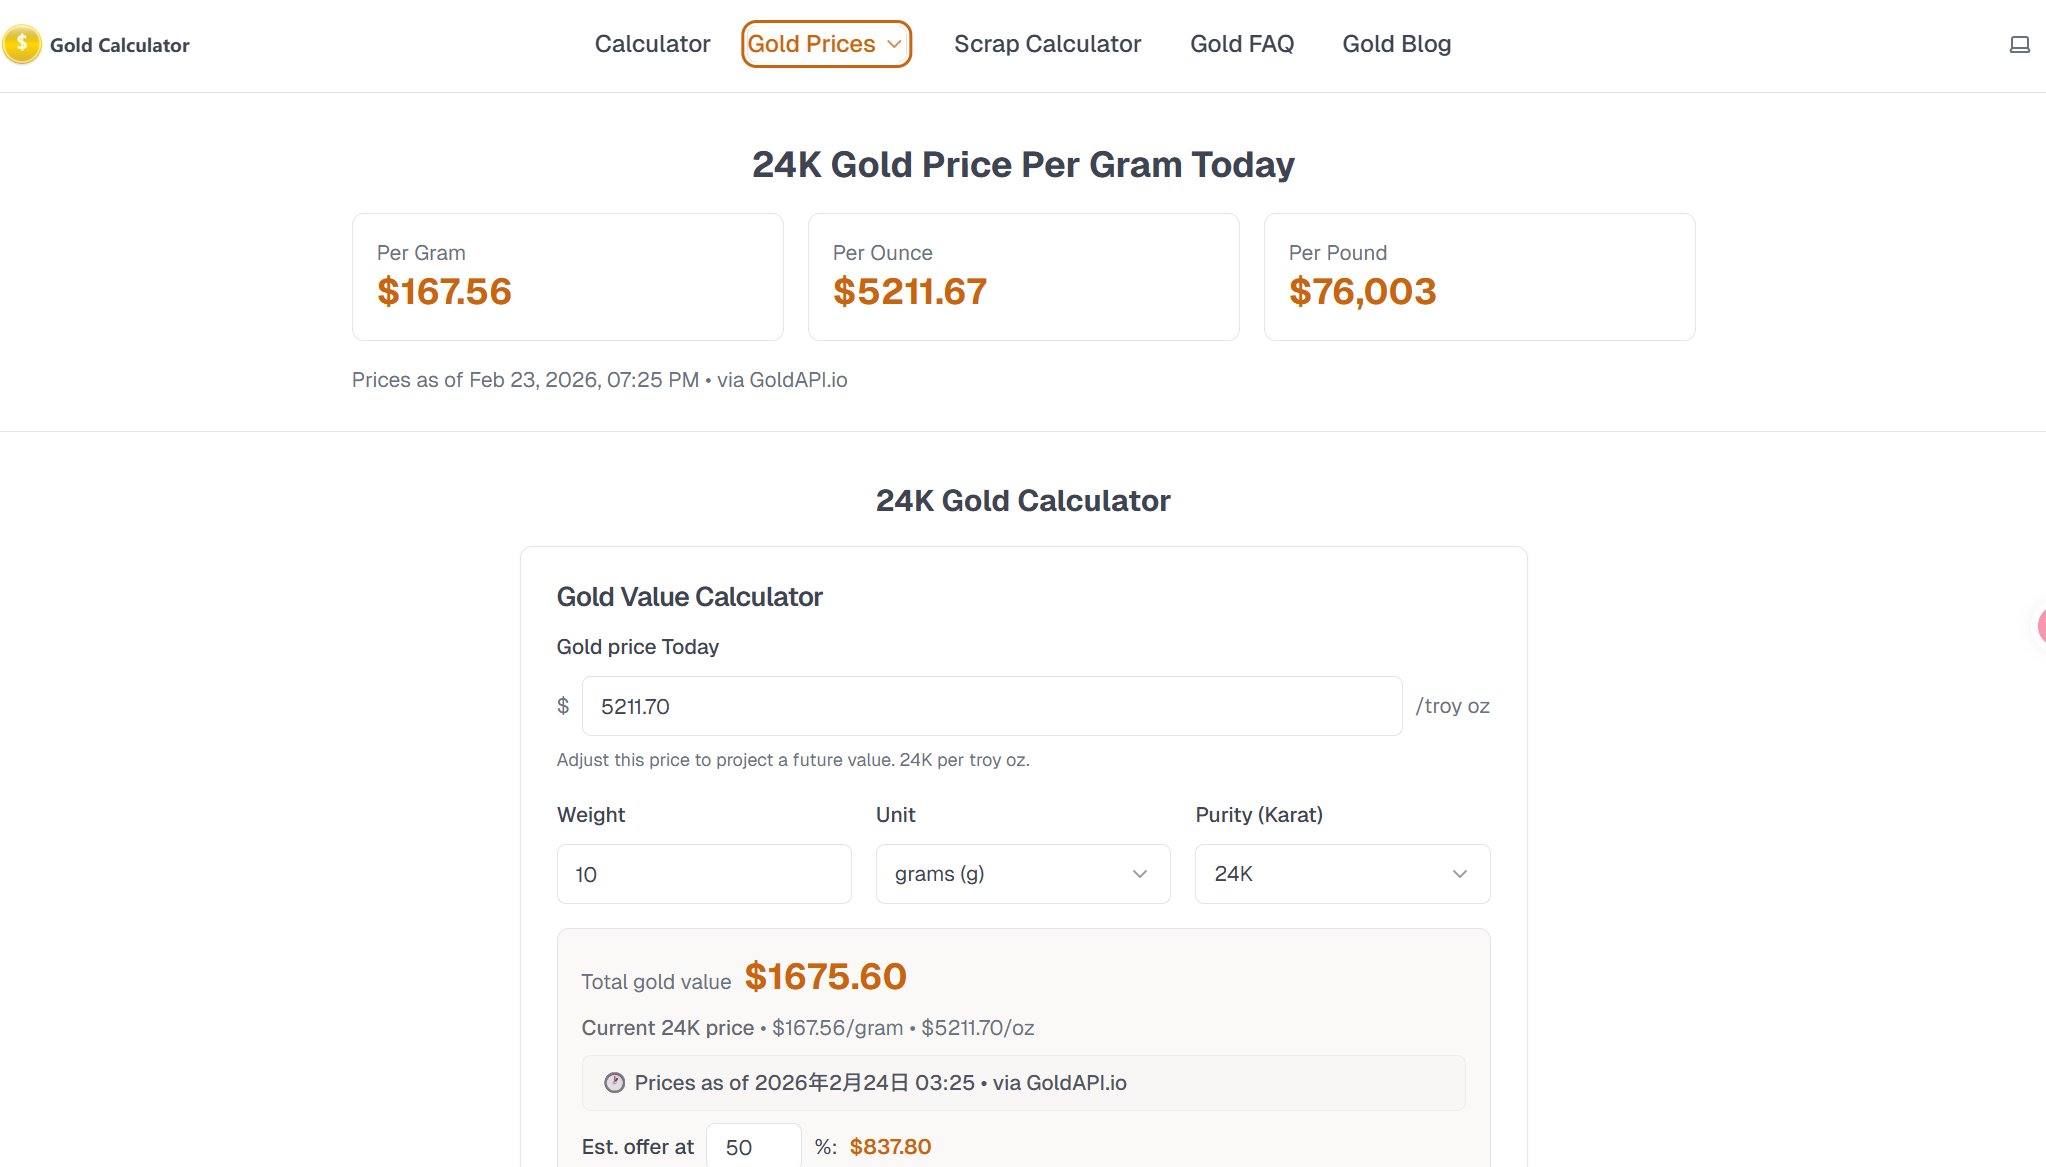Click the Total gold value amount

[x=825, y=977]
